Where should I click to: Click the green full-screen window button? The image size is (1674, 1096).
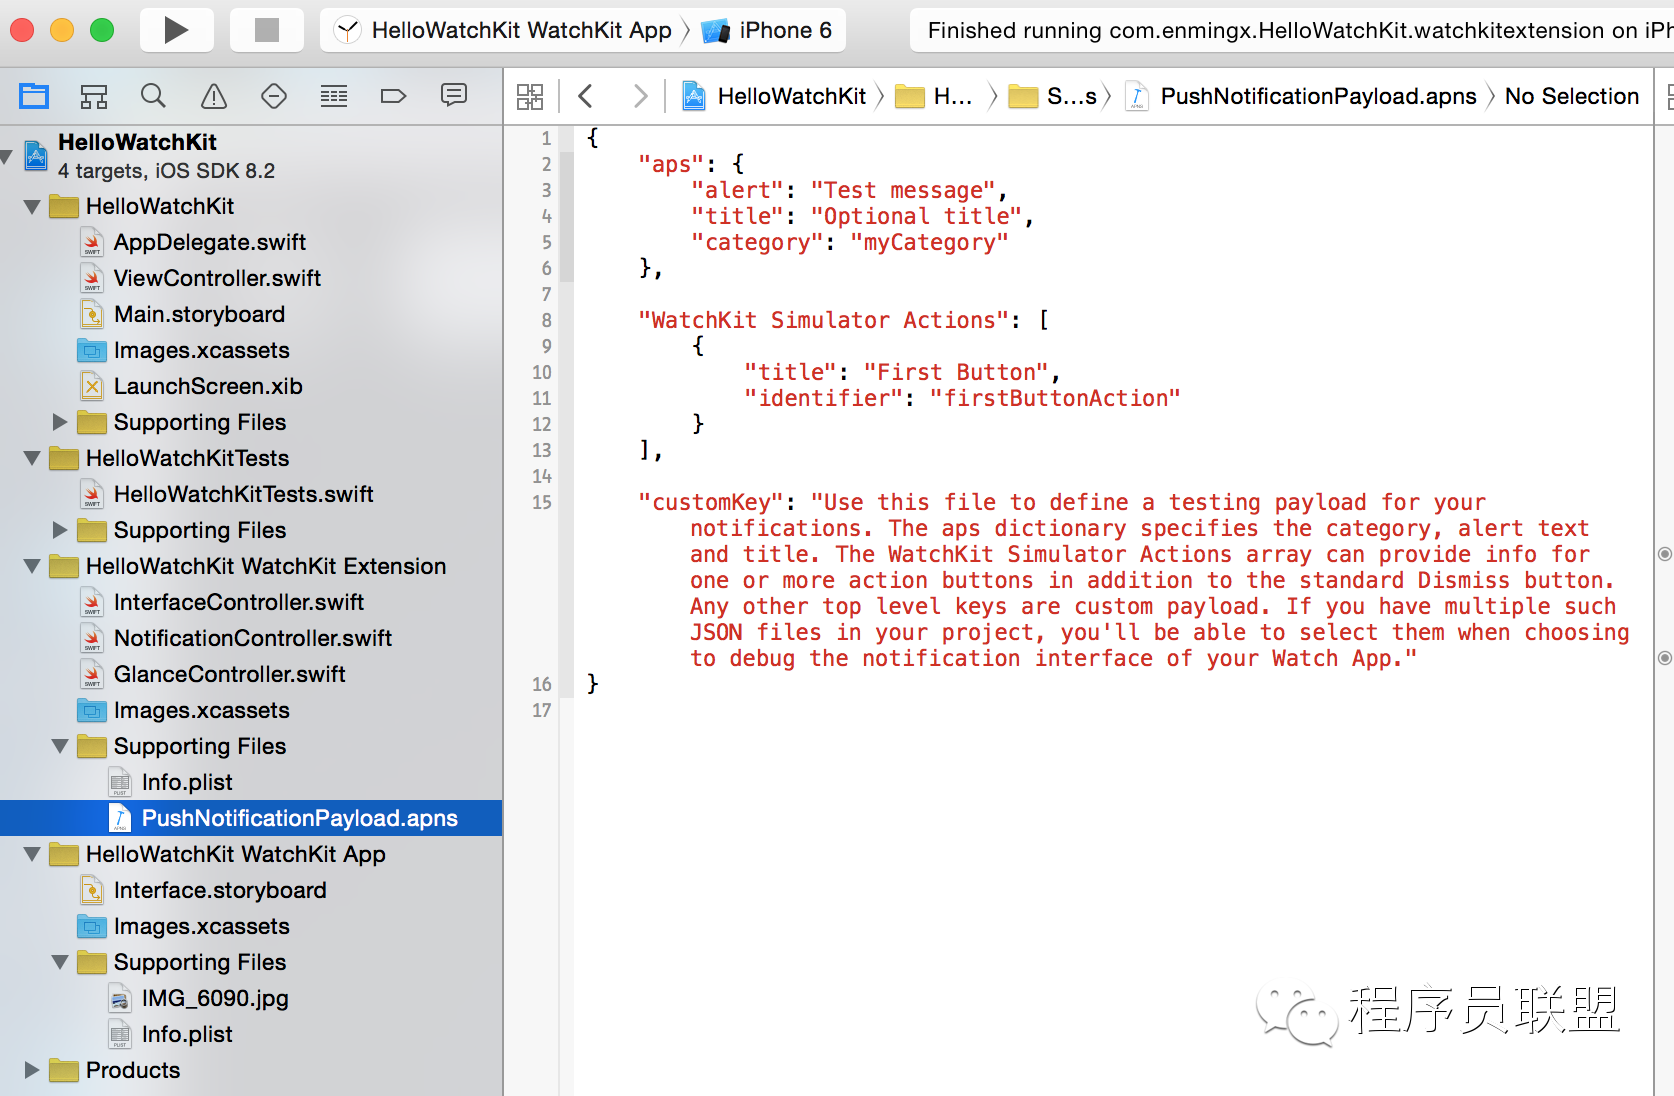[102, 30]
